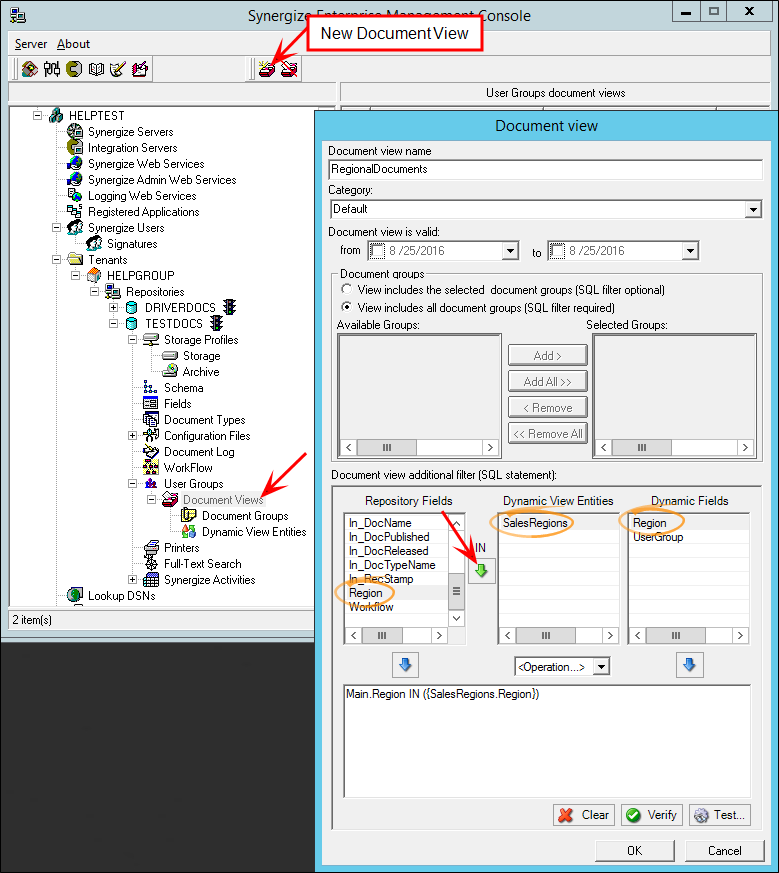Select the Logging Web Services icon
779x873 pixels.
pyautogui.click(x=75, y=195)
